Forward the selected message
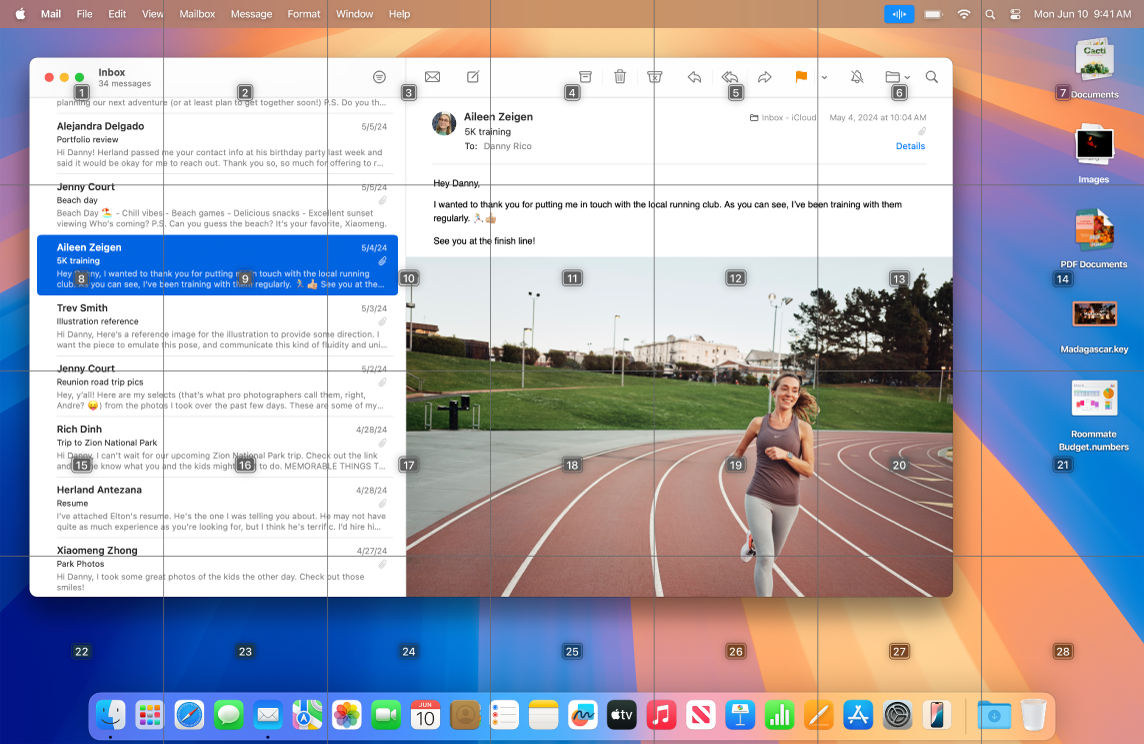The height and width of the screenshot is (746, 1144). (764, 76)
